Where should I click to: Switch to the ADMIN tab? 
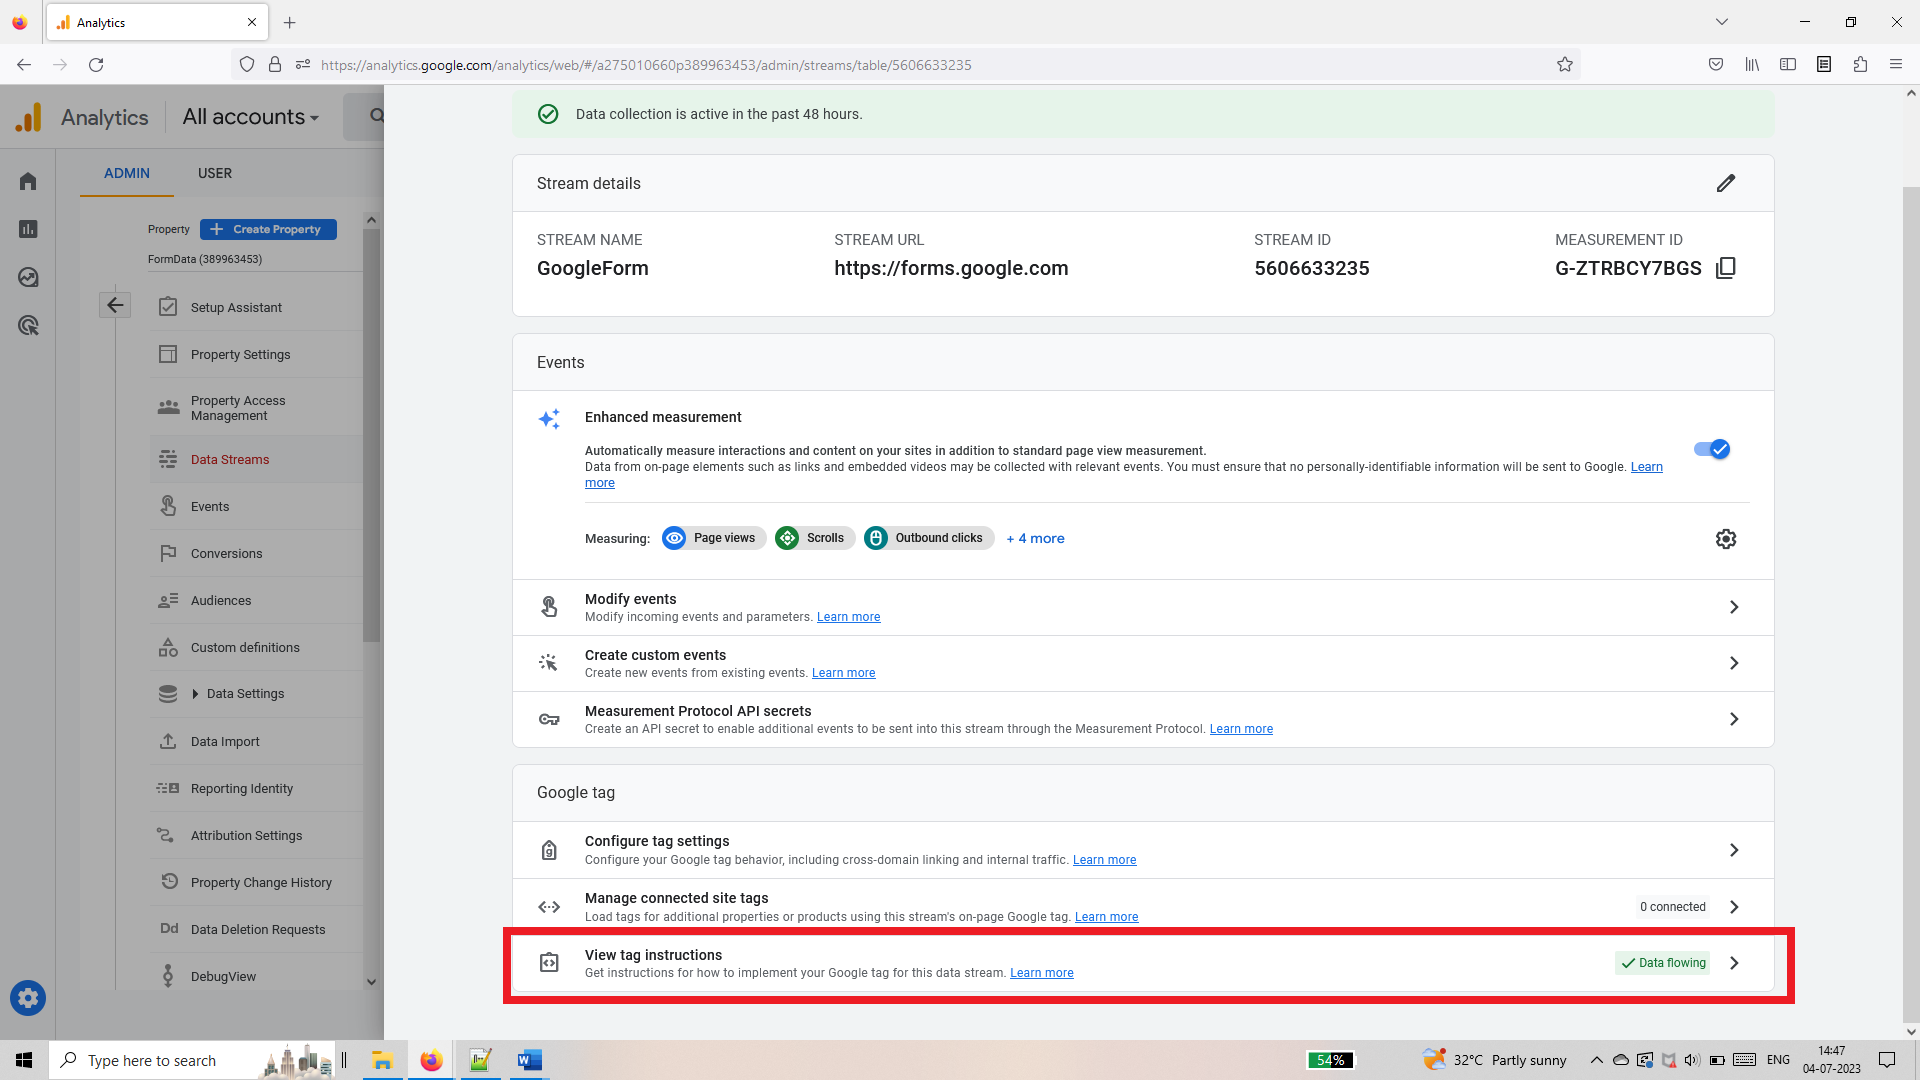pos(127,173)
